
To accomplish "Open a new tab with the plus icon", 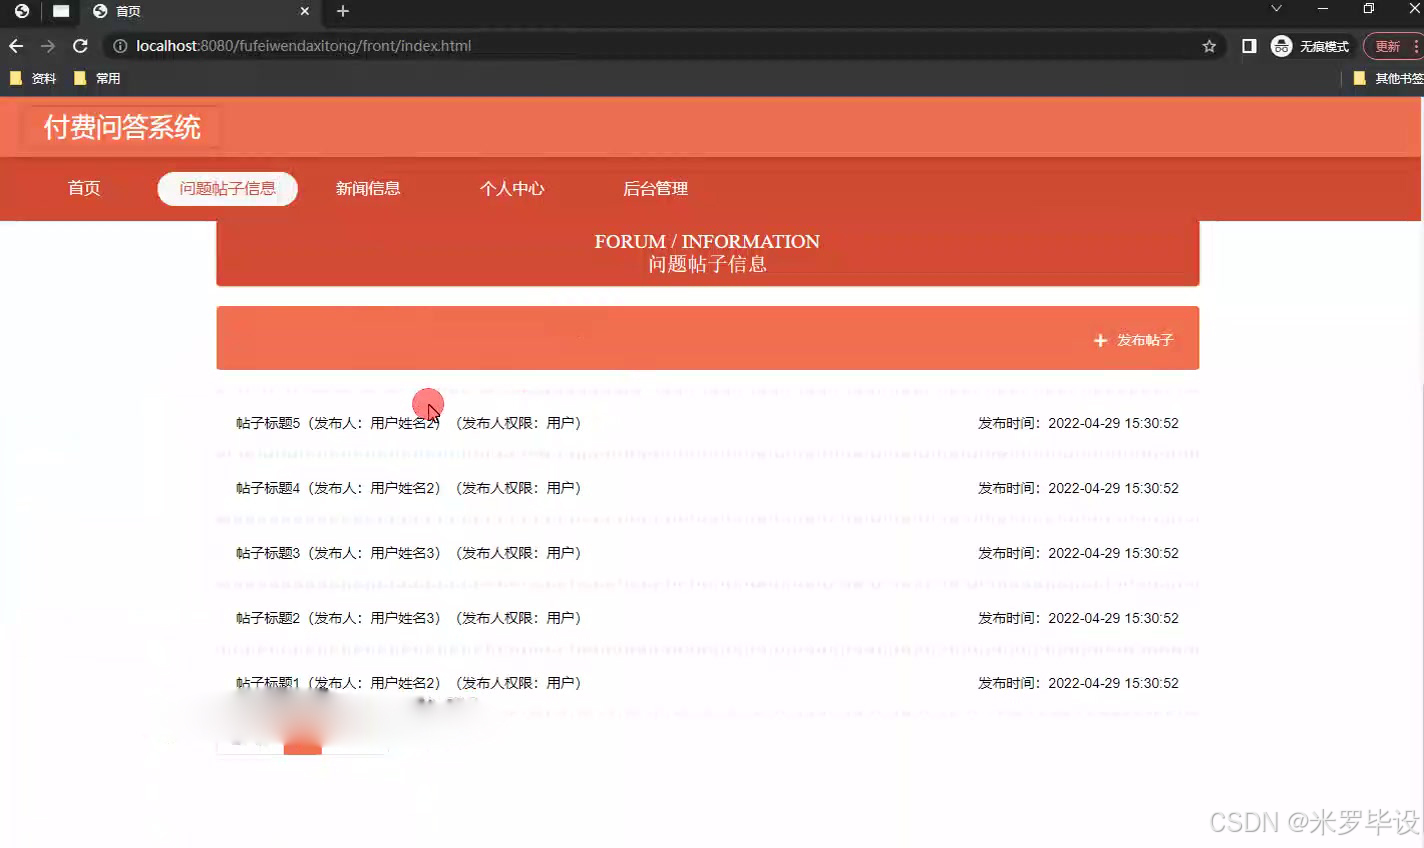I will 343,11.
